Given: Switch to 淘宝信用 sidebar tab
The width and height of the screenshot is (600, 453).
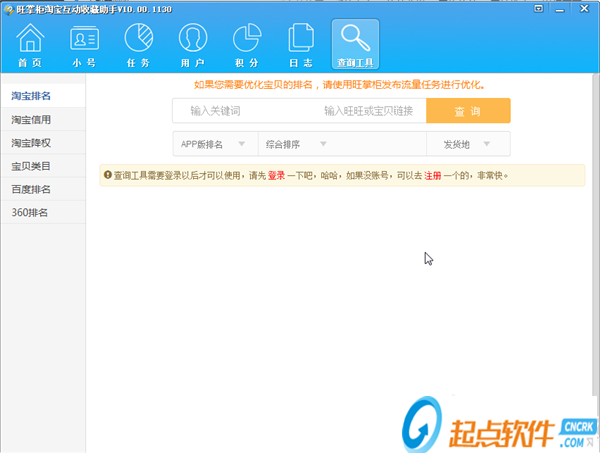Looking at the screenshot, I should click(x=43, y=119).
